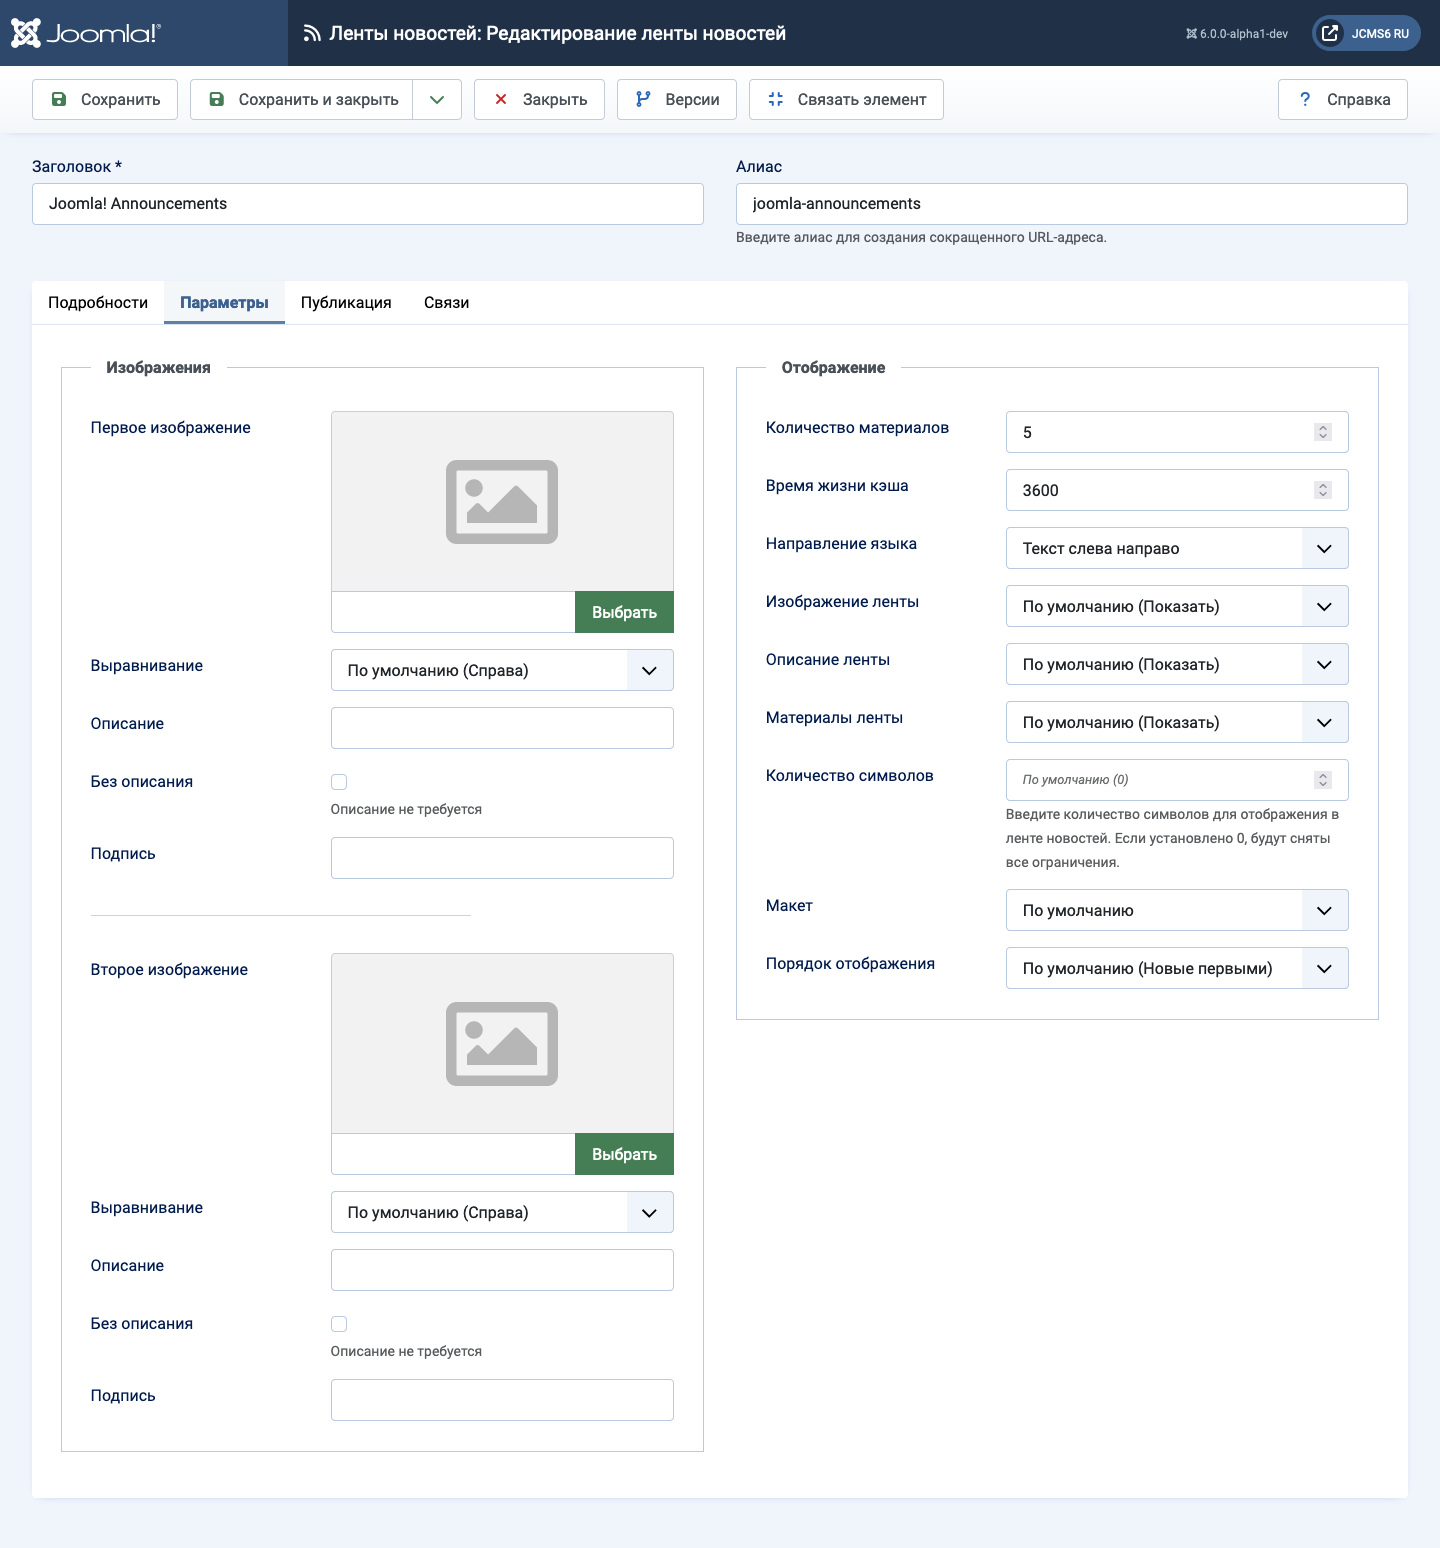The image size is (1440, 1548).
Task: Click the second image path field
Action: (453, 1154)
